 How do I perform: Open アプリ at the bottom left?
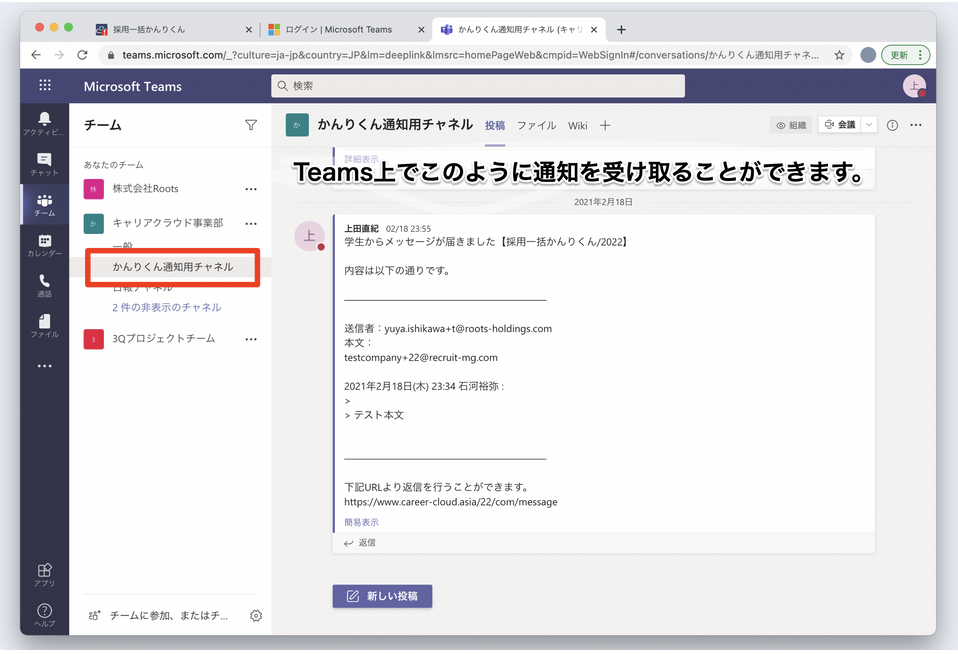[x=44, y=570]
